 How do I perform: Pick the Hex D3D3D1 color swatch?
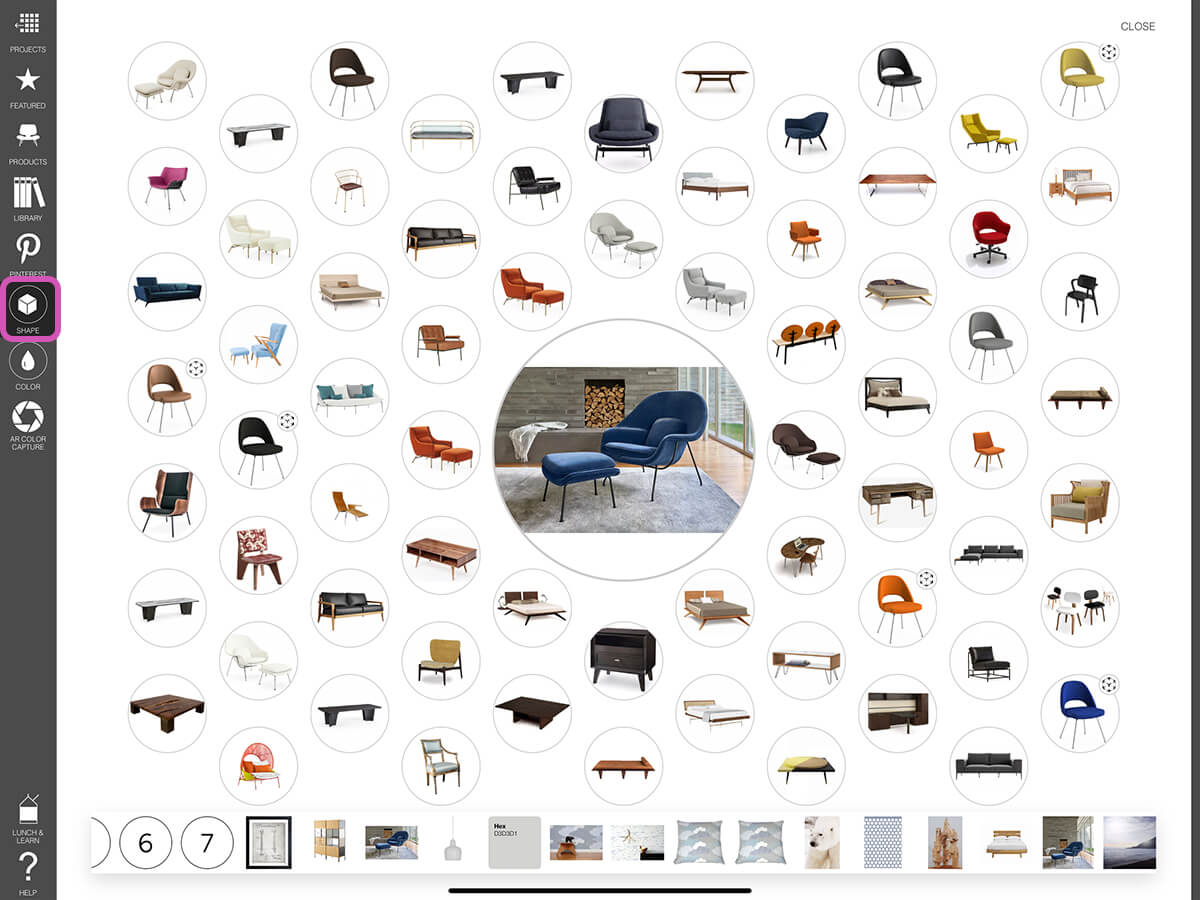(x=514, y=843)
